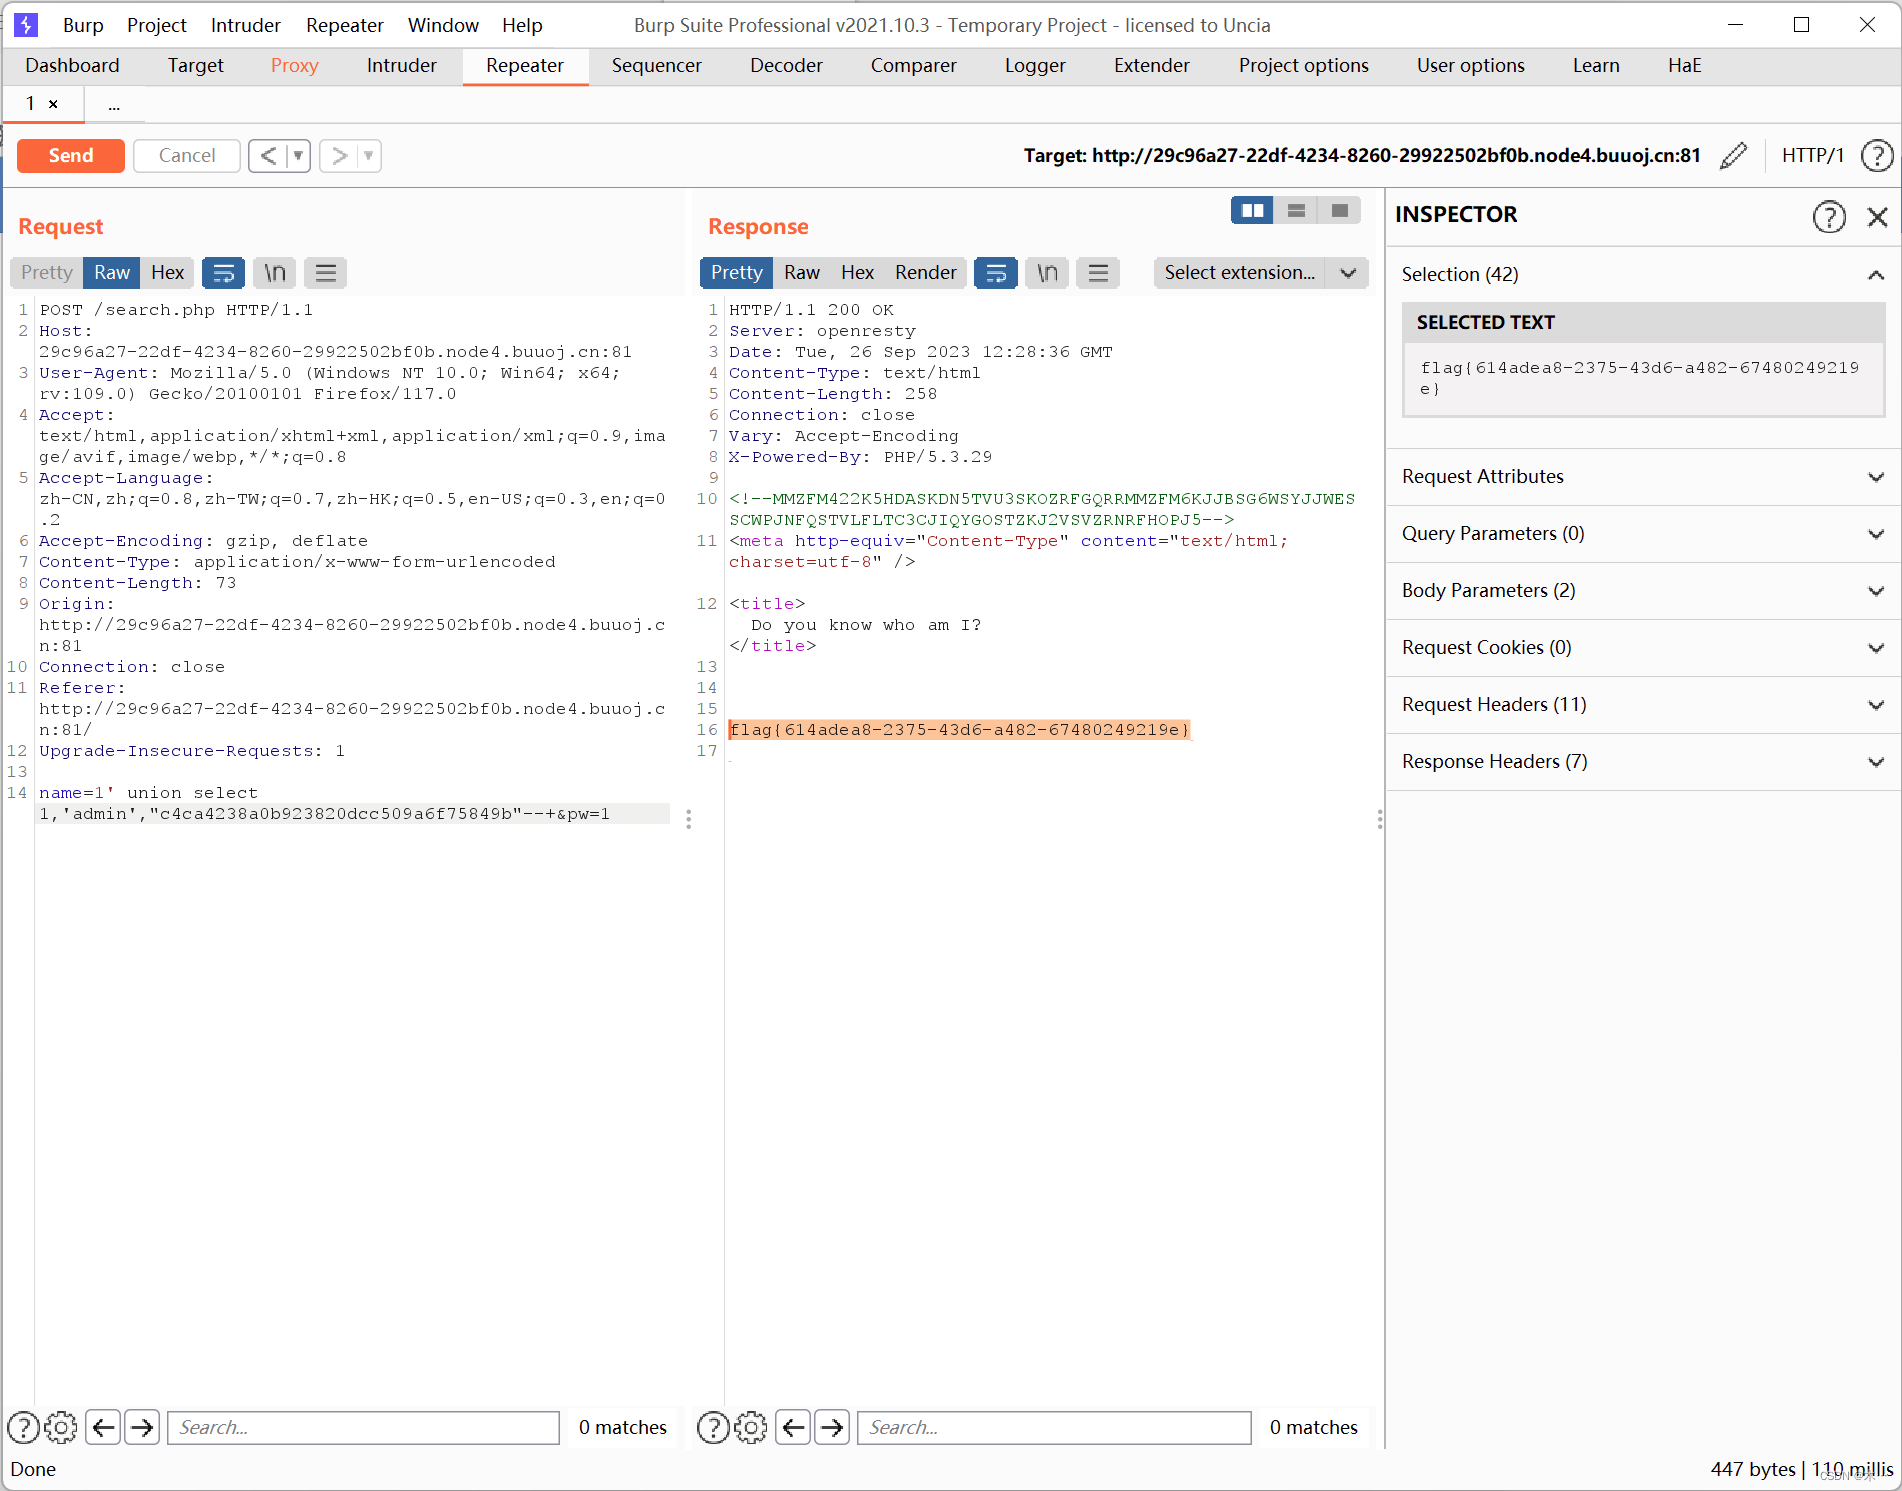Open response search settings gear
This screenshot has height=1491, width=1902.
[x=751, y=1428]
